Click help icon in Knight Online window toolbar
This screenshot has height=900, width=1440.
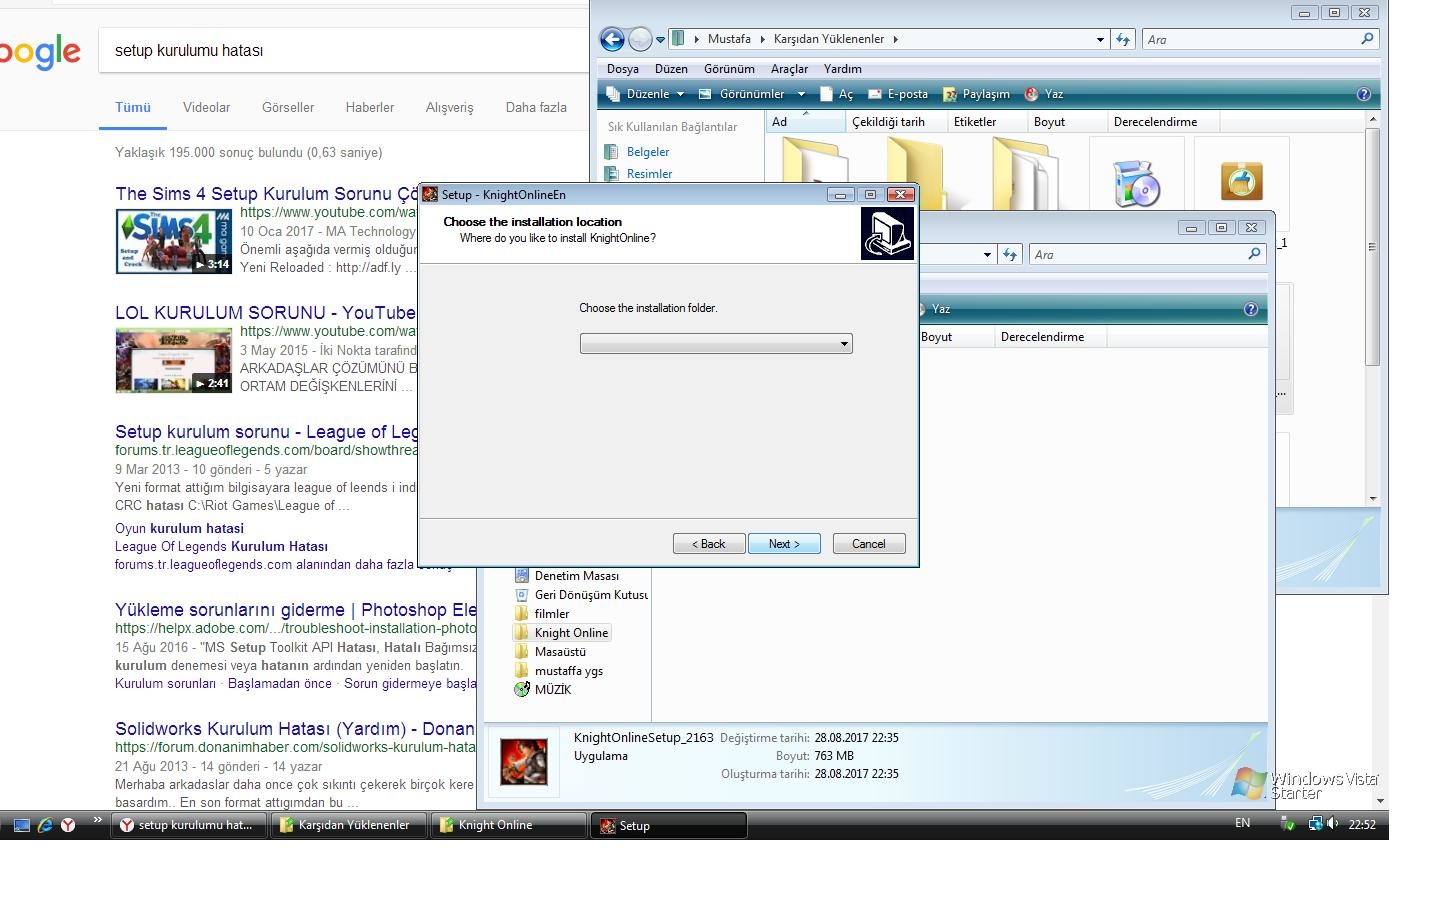(1250, 309)
